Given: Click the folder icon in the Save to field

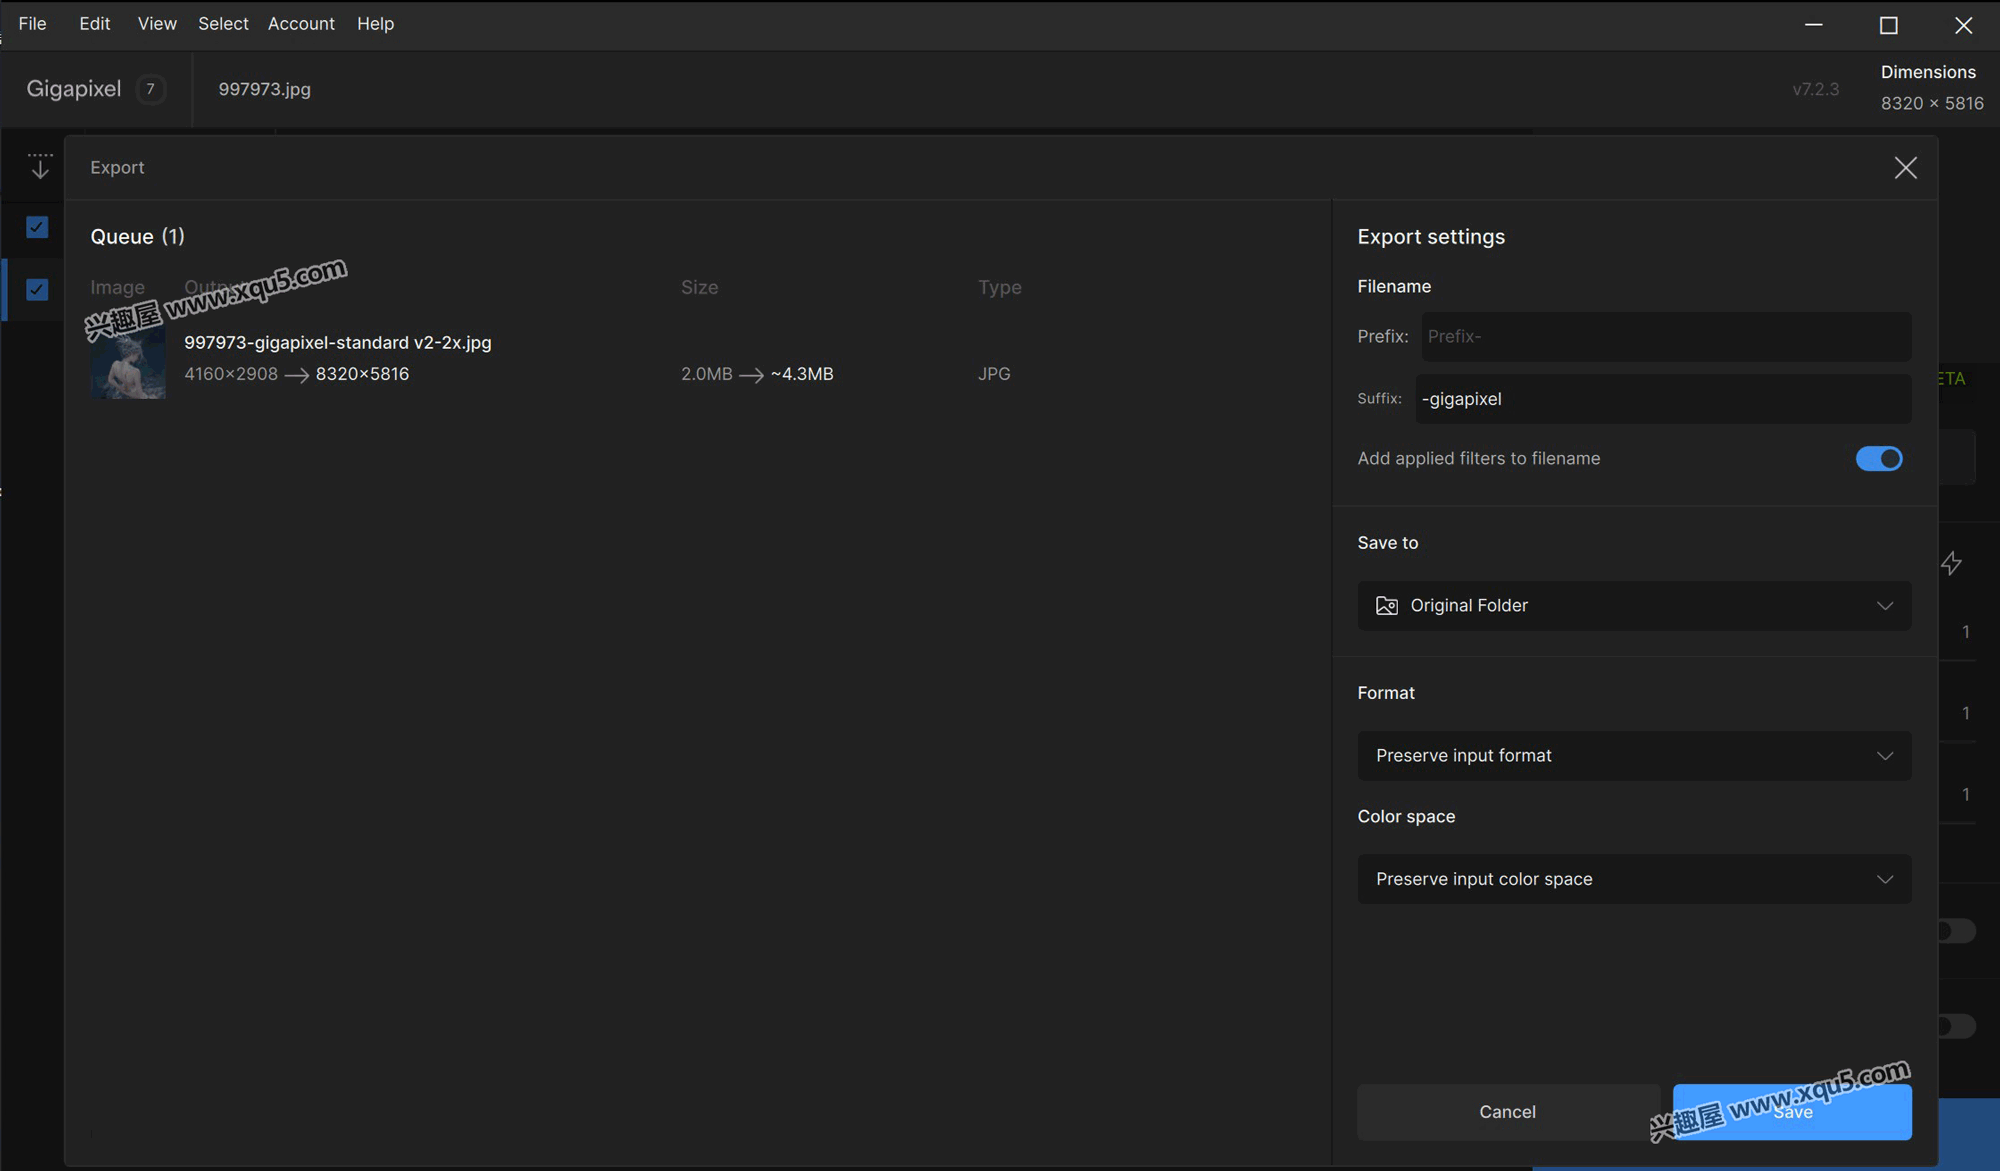Looking at the screenshot, I should coord(1386,606).
